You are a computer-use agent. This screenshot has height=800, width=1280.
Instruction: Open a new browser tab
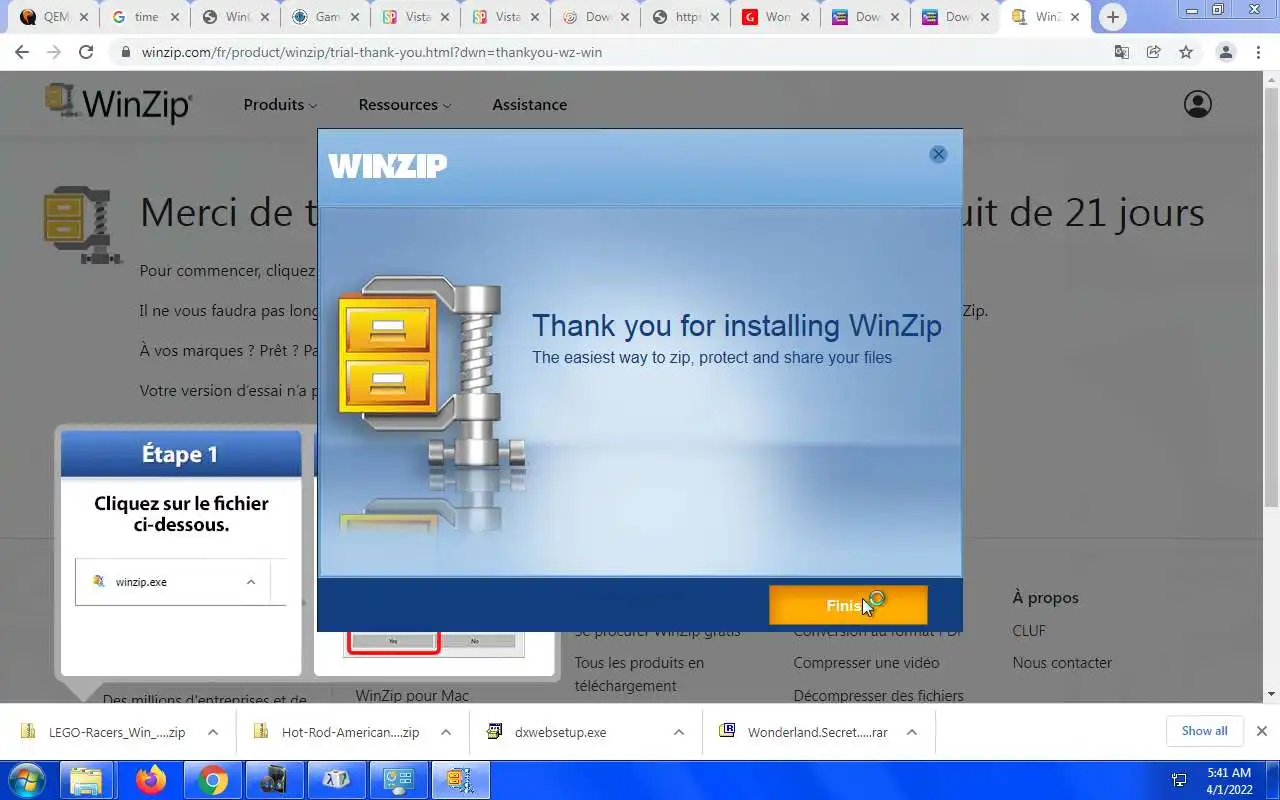(x=1112, y=17)
